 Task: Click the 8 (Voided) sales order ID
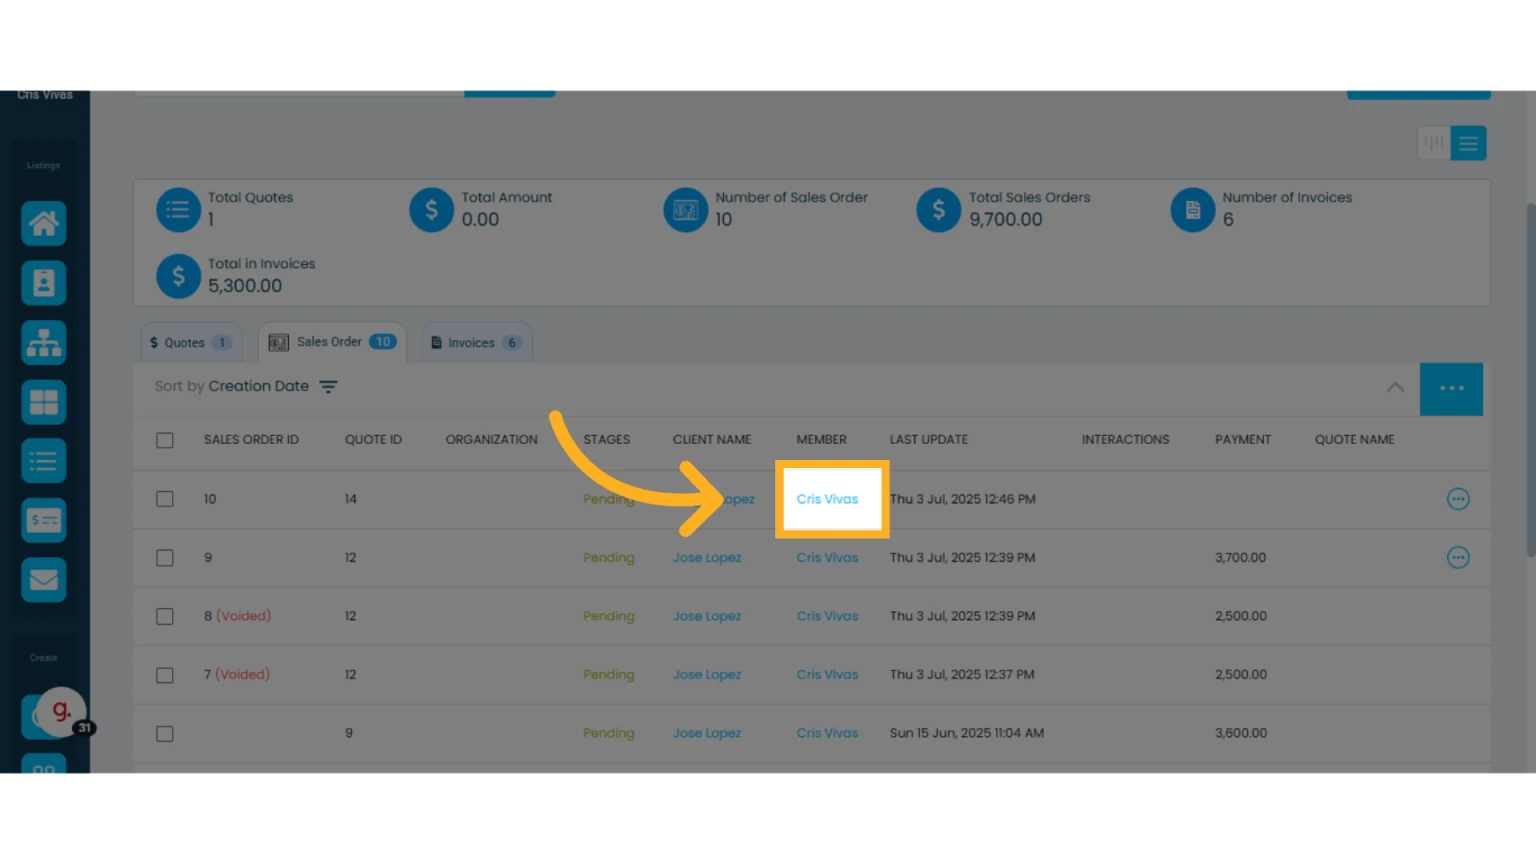point(237,616)
